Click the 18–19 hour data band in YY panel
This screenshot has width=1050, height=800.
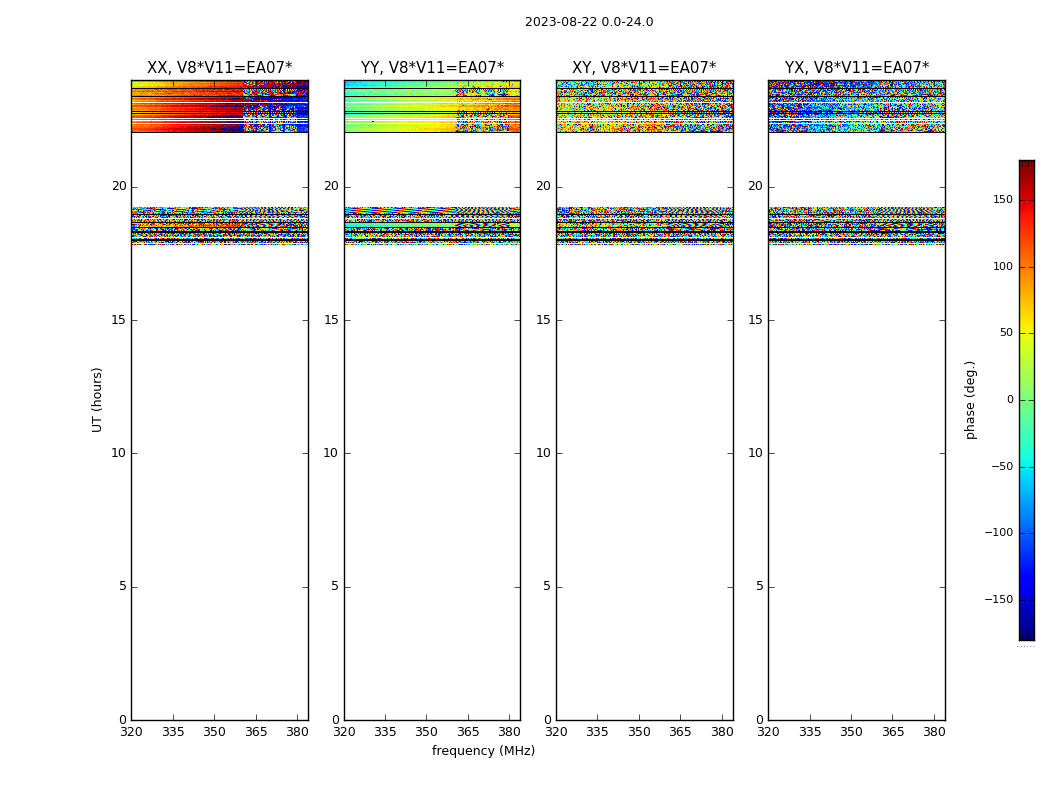[x=432, y=226]
